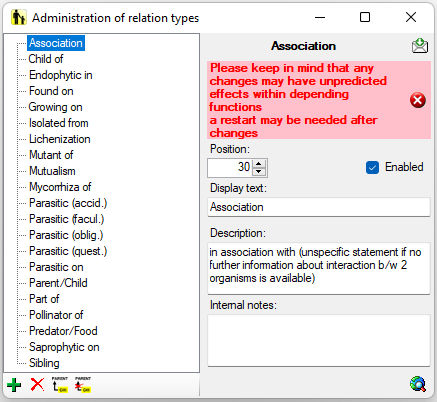Click the globe magnifier search icon
This screenshot has width=437, height=402.
click(418, 384)
